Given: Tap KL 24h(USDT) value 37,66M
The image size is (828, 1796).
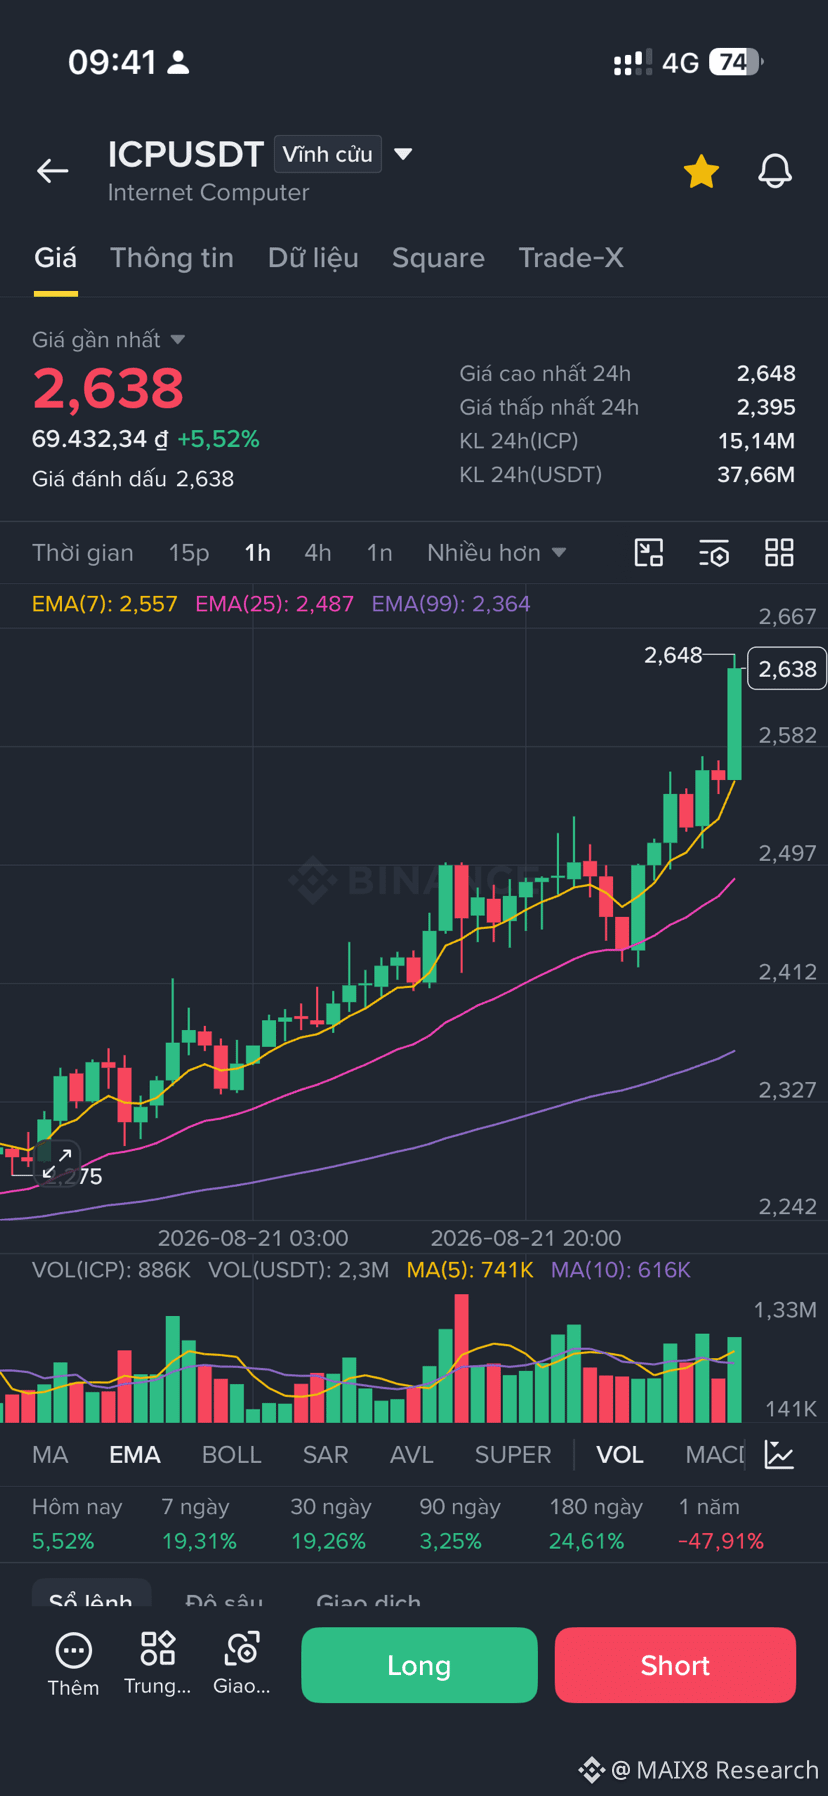Looking at the screenshot, I should (x=756, y=475).
